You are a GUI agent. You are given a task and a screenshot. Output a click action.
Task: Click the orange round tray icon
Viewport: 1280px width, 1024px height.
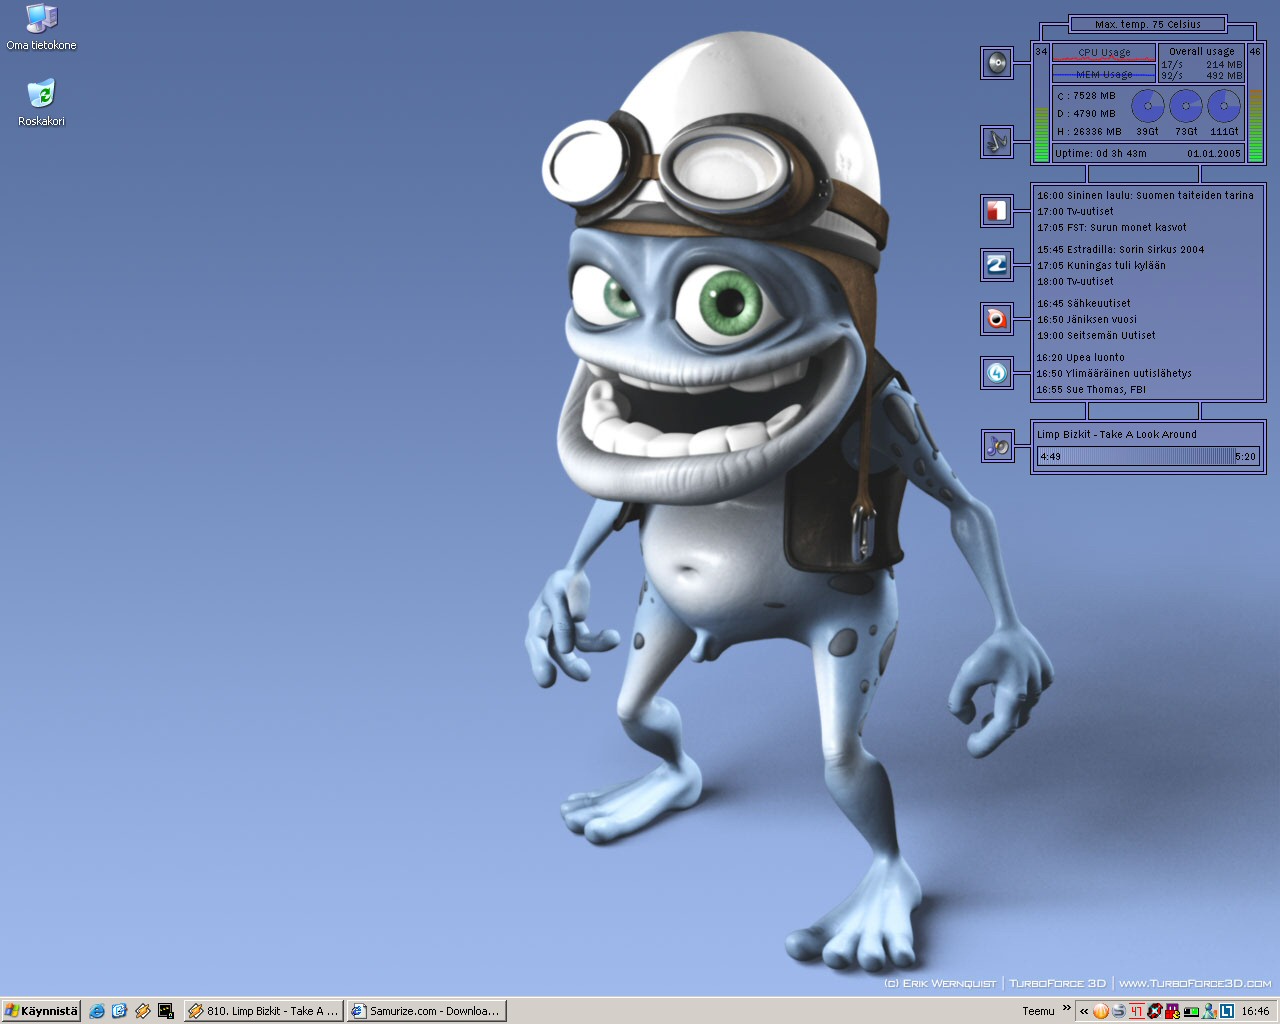pos(1101,1011)
